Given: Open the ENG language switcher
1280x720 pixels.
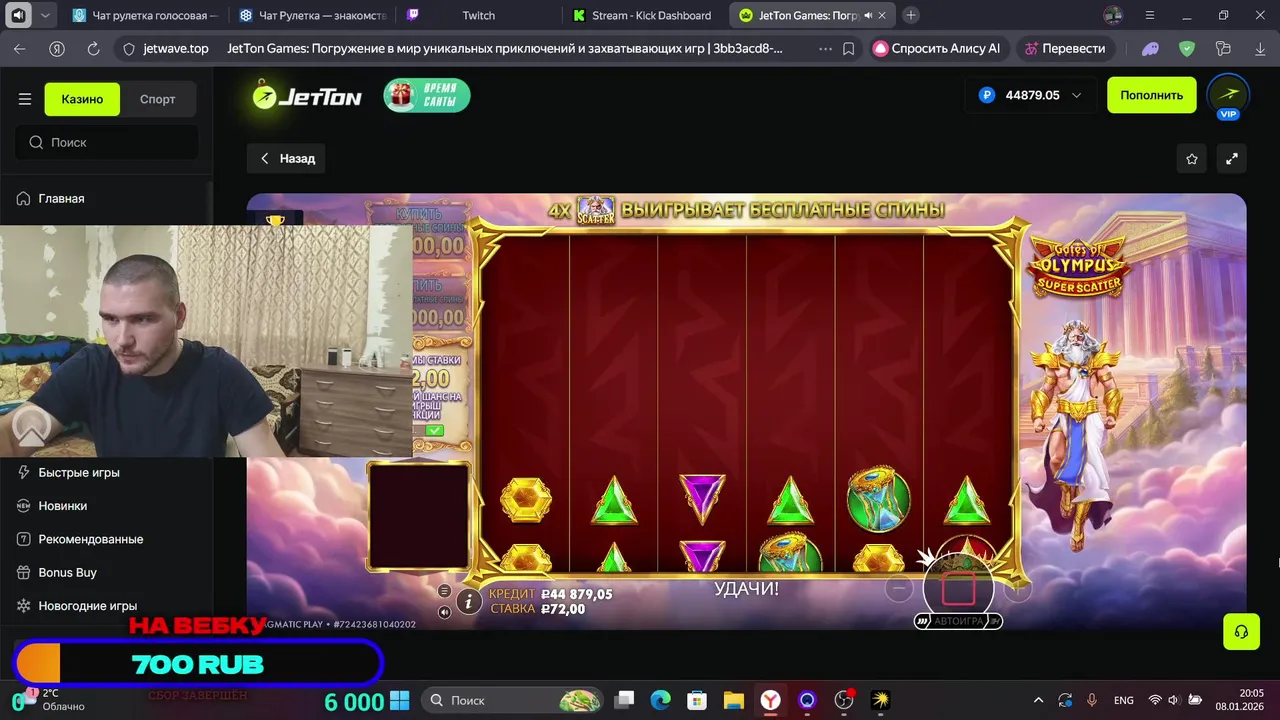Looking at the screenshot, I should (1123, 700).
